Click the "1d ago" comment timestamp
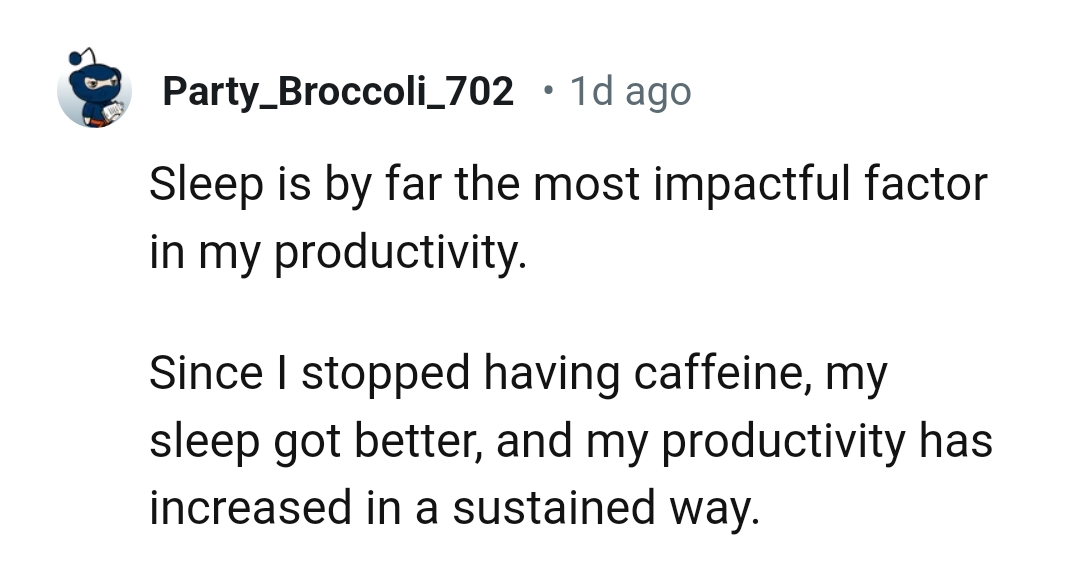 [x=630, y=92]
